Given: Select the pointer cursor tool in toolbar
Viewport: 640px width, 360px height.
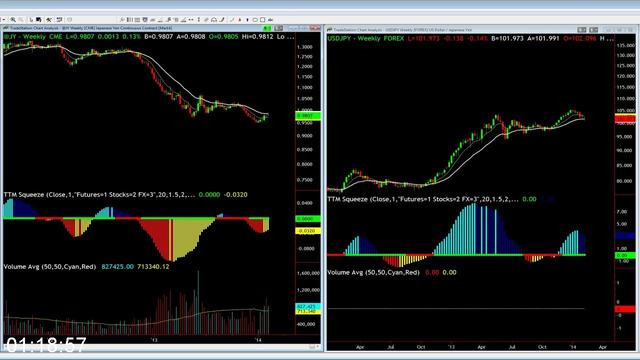Looking at the screenshot, I should coord(31,20).
